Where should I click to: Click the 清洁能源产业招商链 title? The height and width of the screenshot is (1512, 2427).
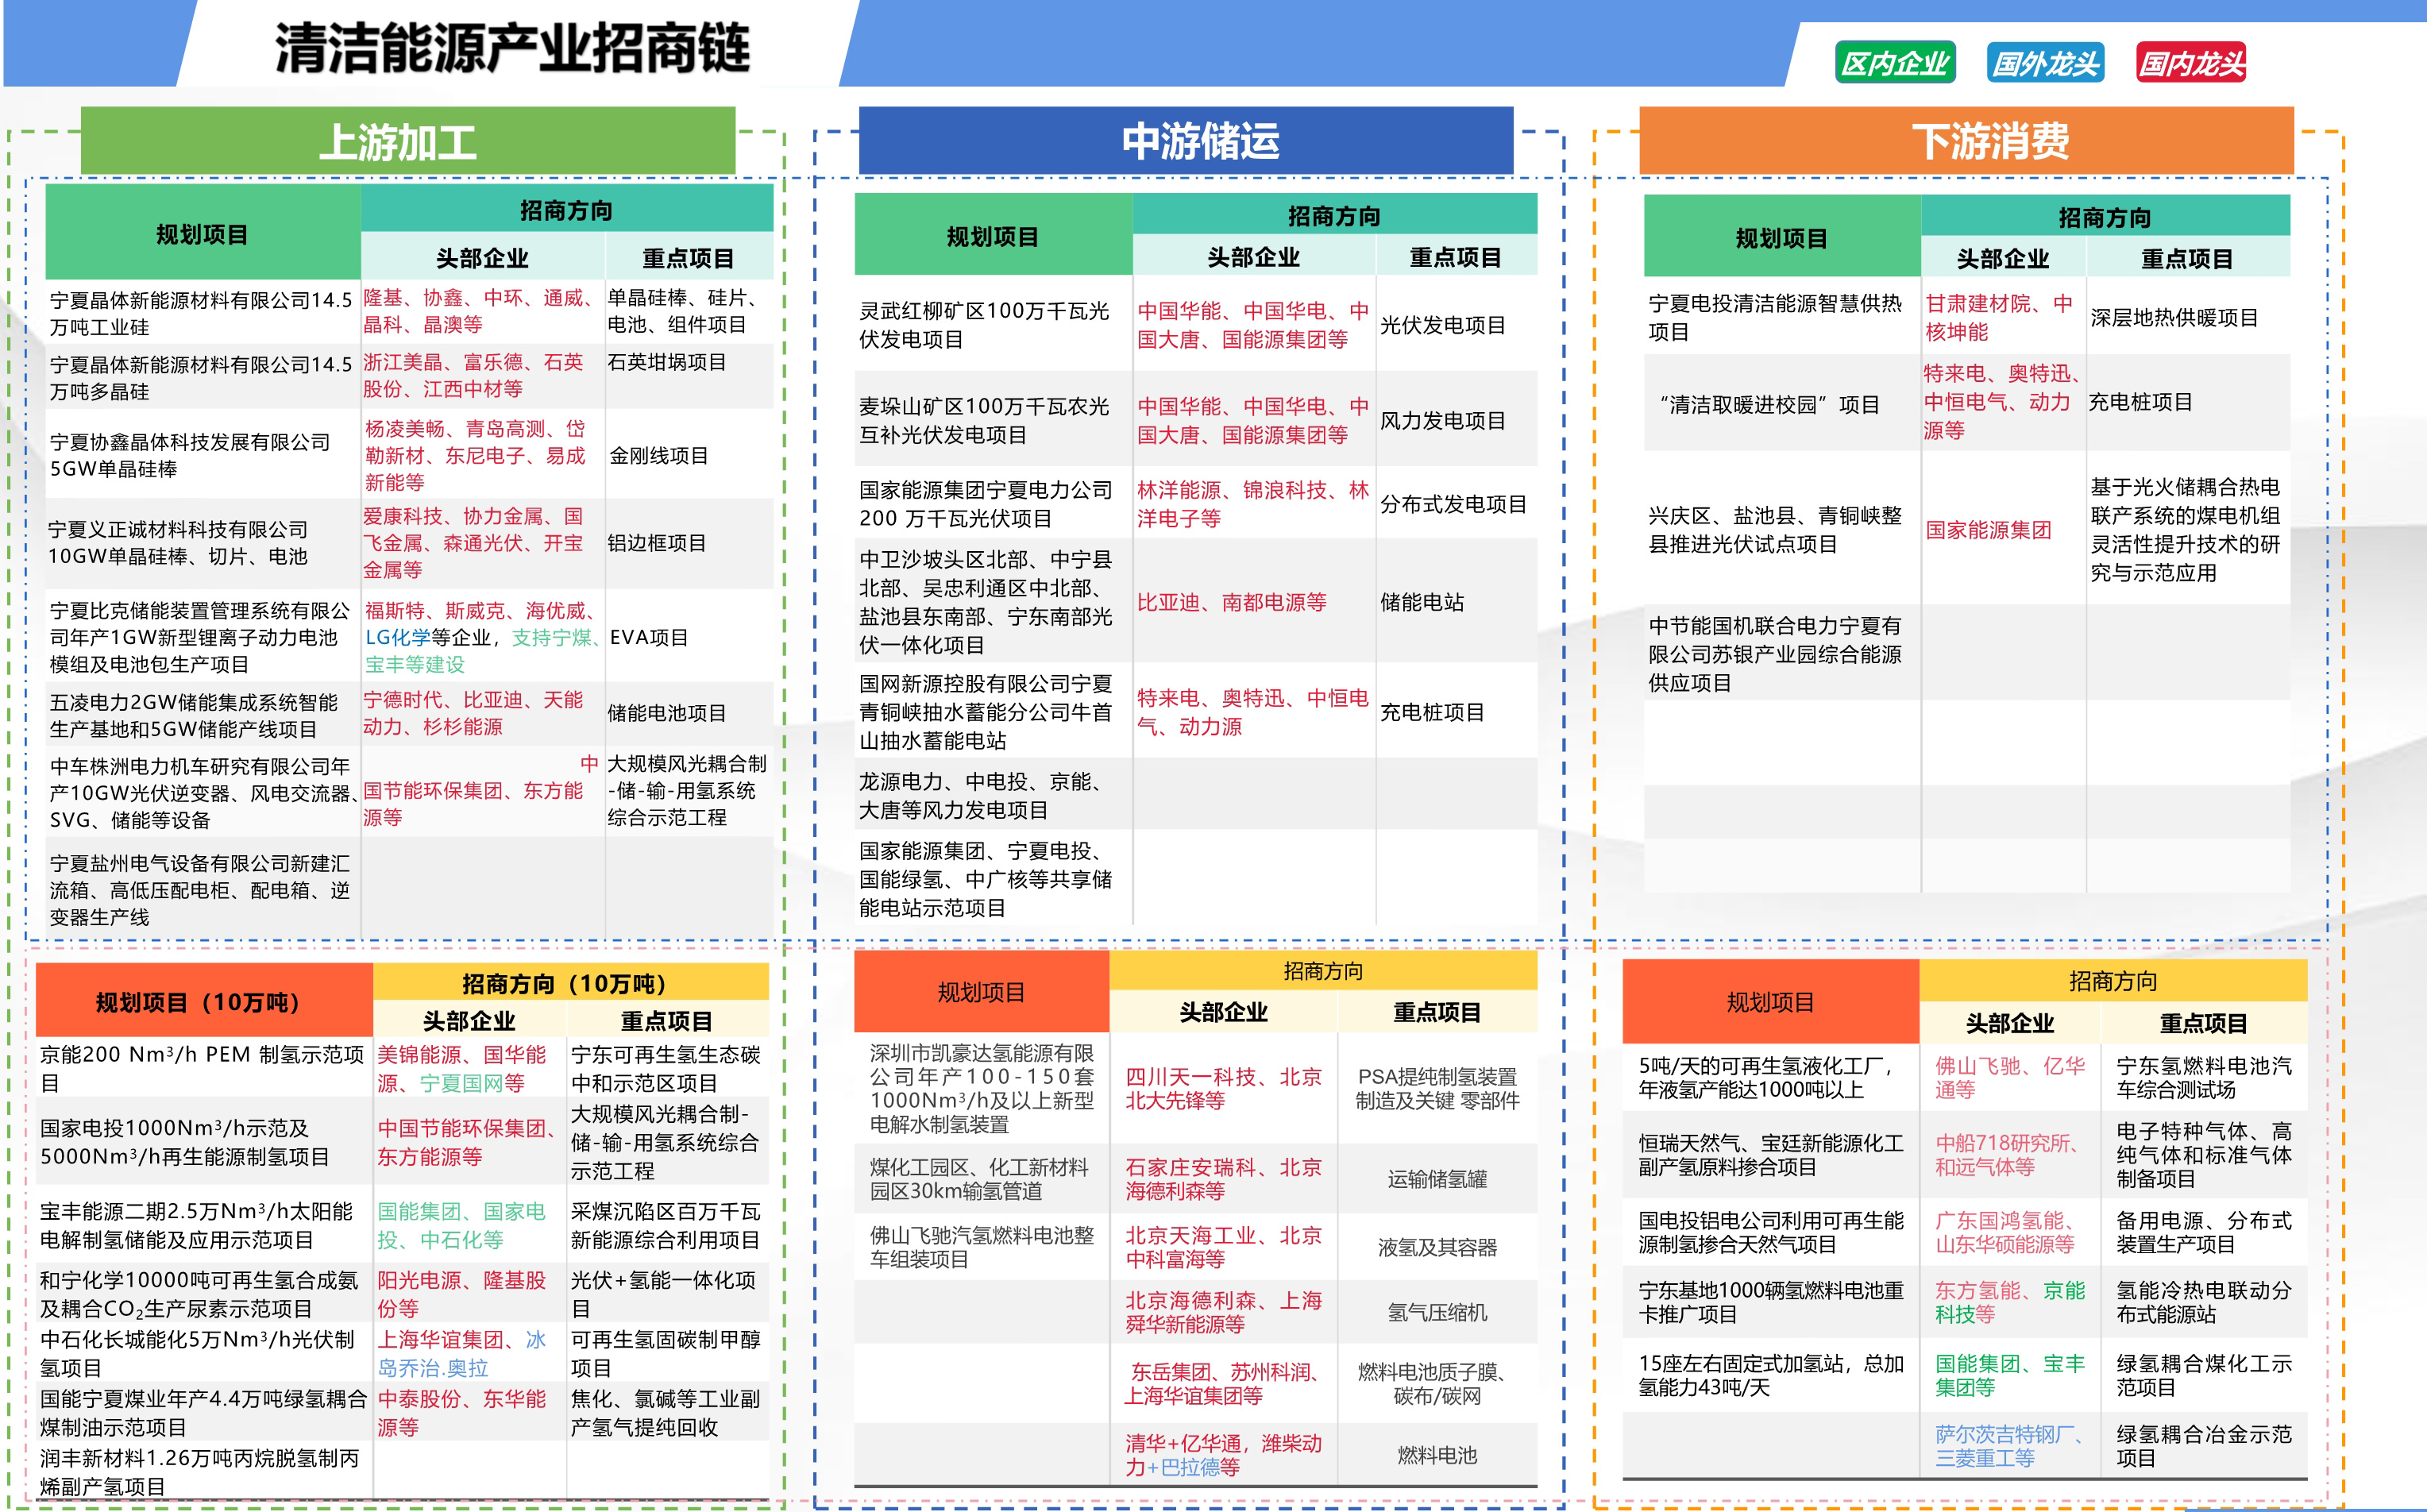(512, 48)
